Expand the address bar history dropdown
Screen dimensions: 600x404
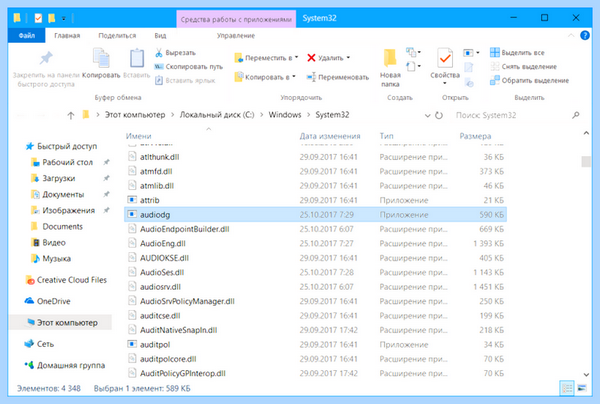[x=427, y=115]
